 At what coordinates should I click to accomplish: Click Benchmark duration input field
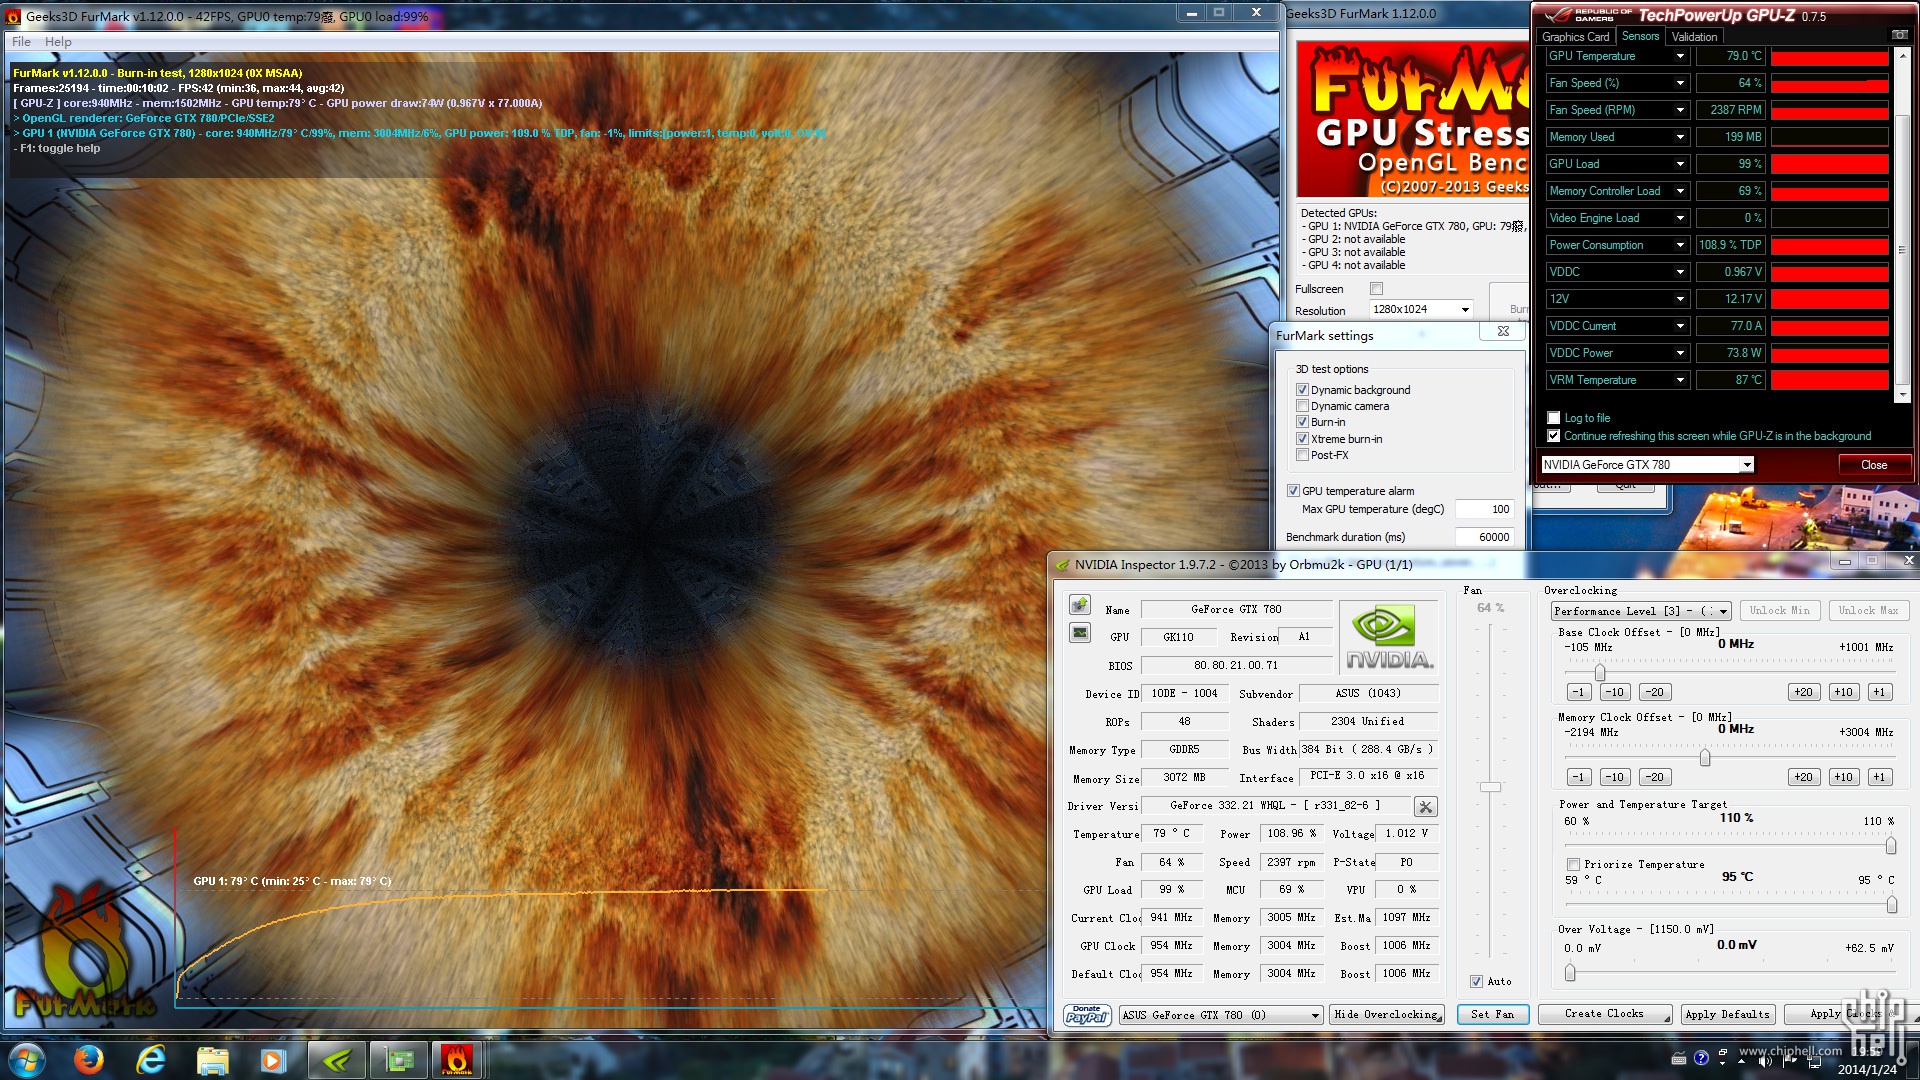pyautogui.click(x=1484, y=538)
